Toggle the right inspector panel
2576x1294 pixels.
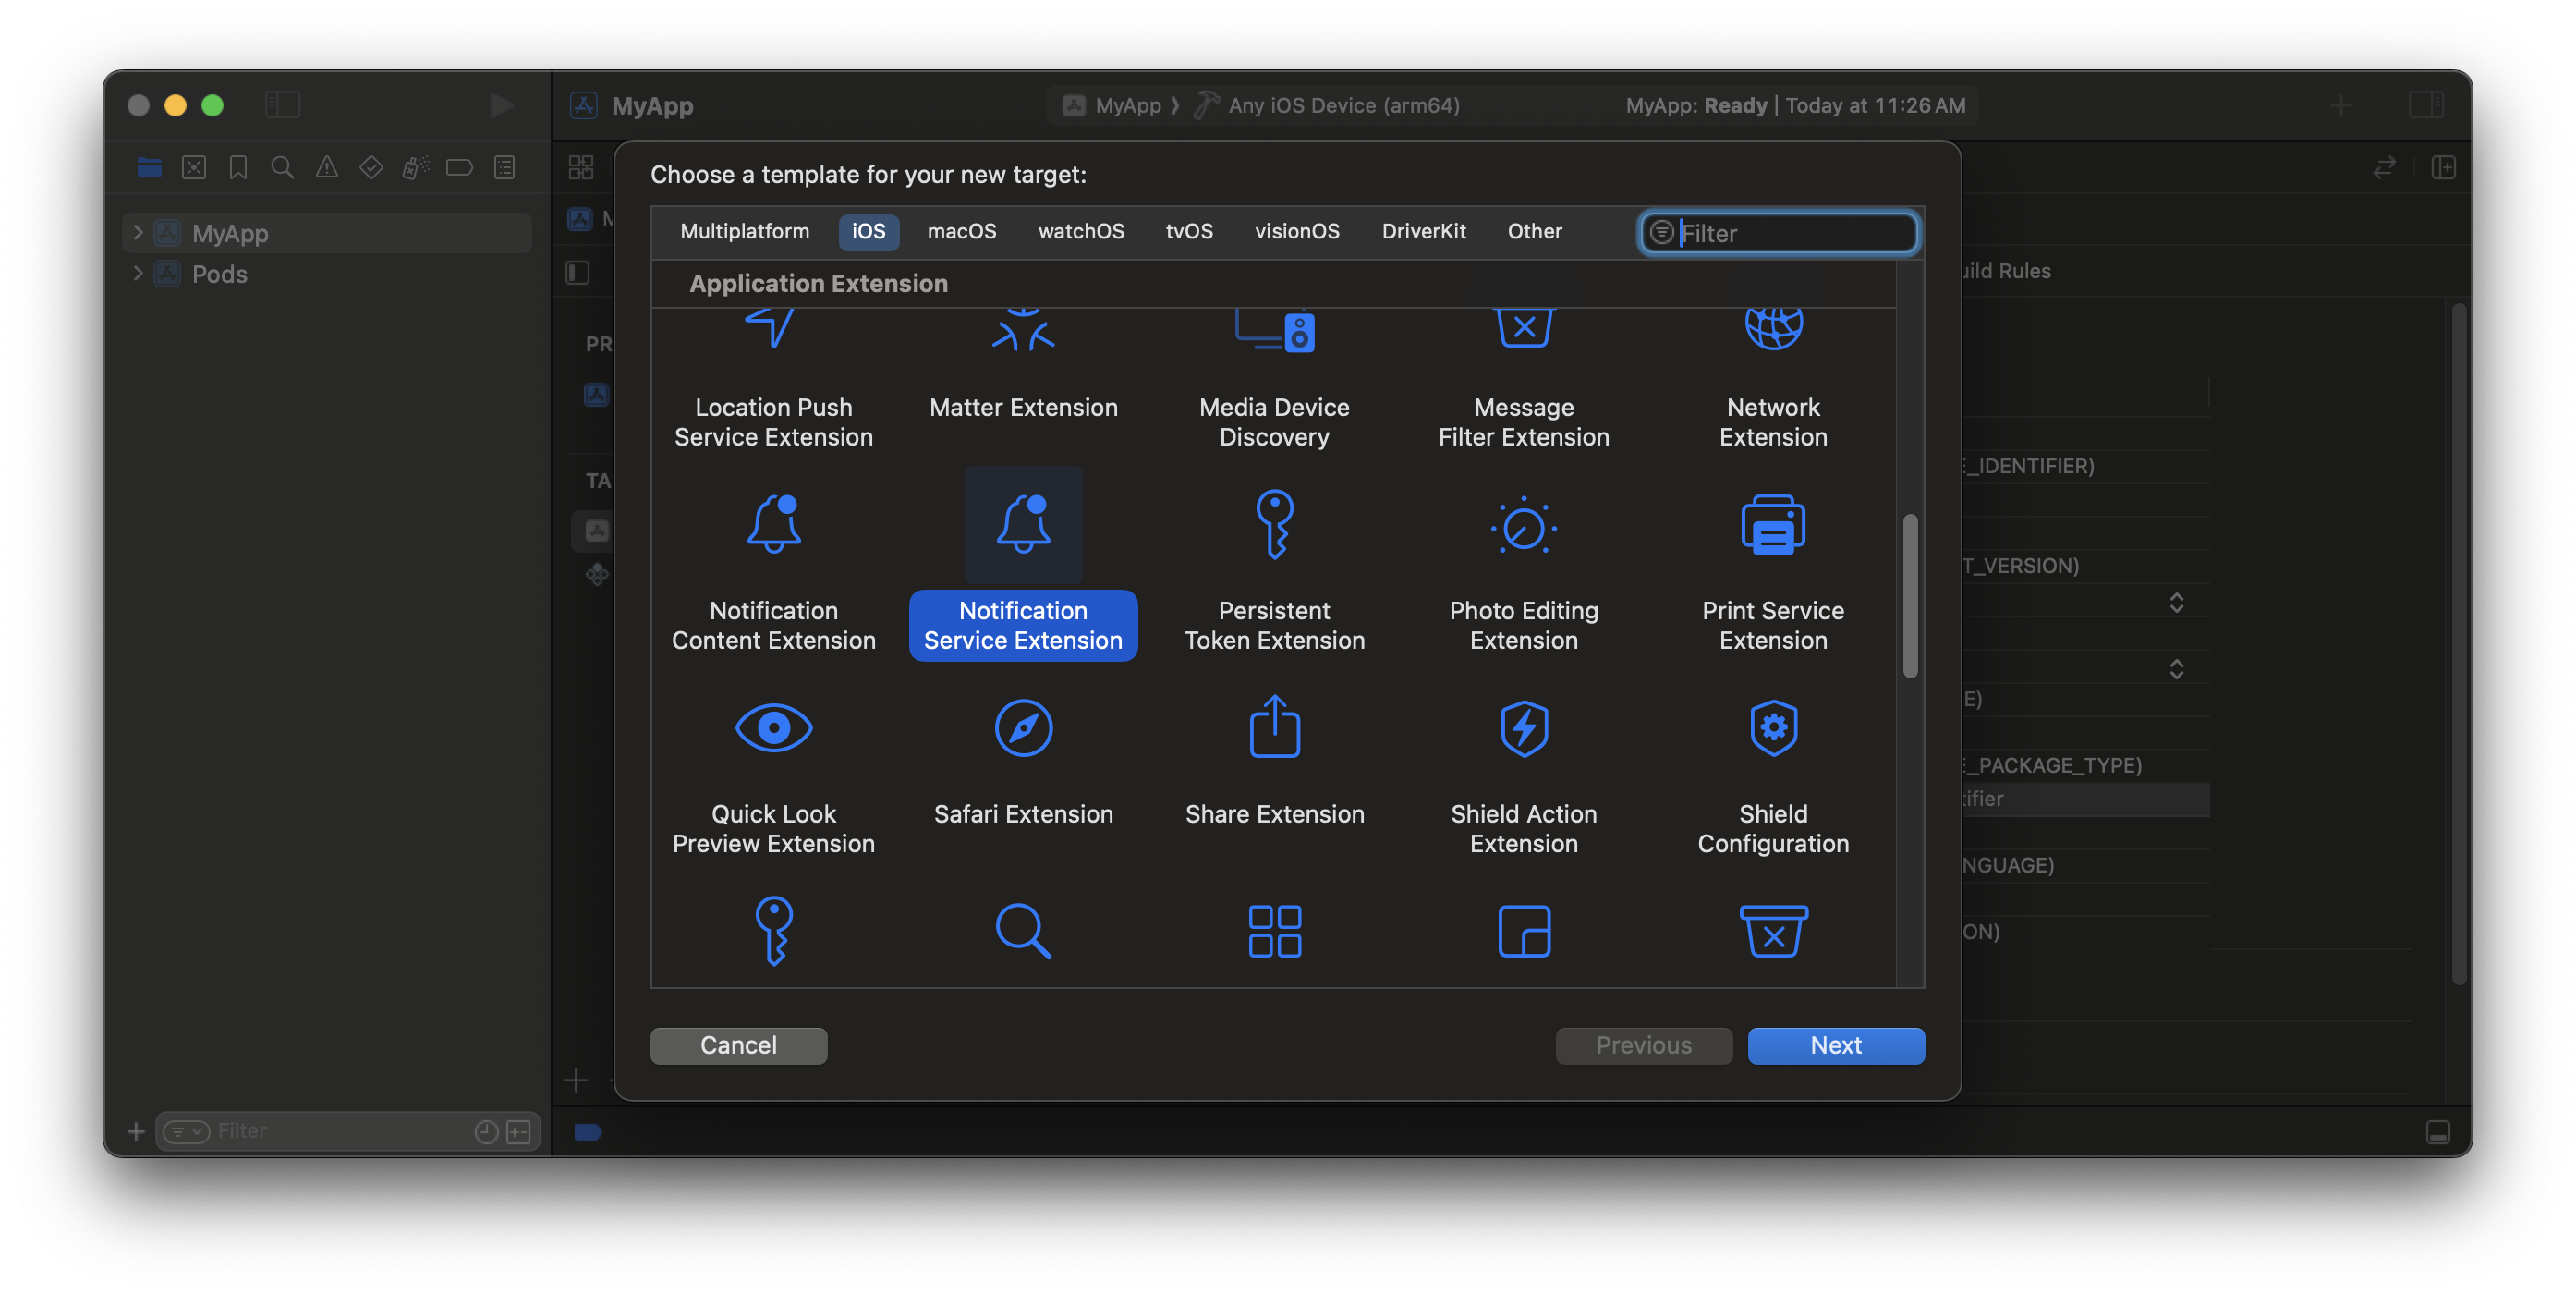coord(2427,105)
